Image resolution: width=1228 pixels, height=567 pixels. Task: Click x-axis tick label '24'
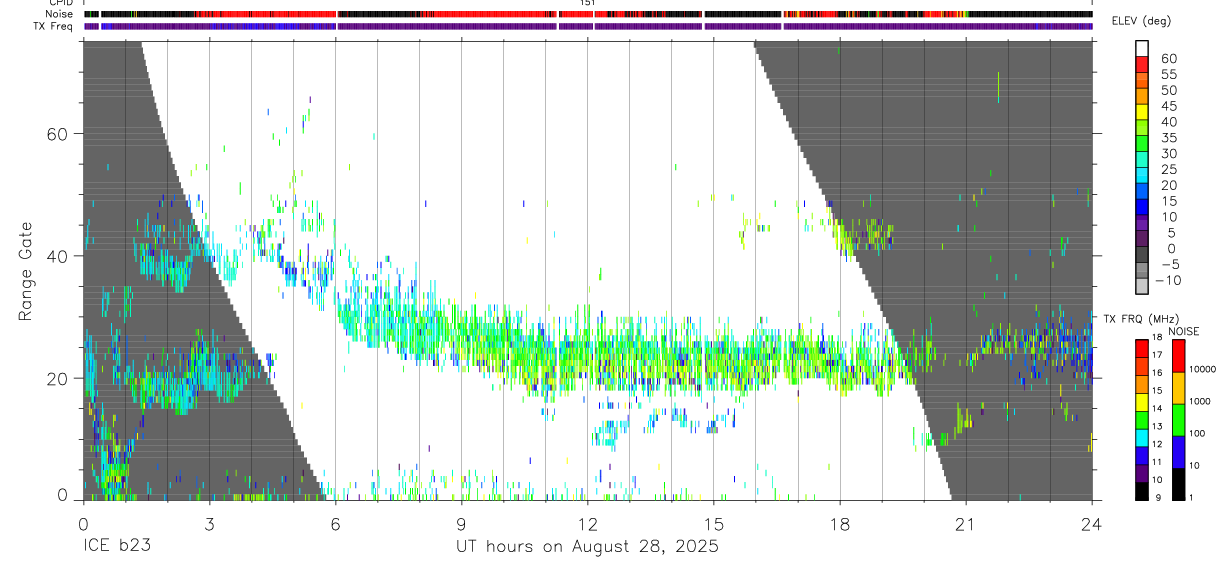[x=1092, y=522]
